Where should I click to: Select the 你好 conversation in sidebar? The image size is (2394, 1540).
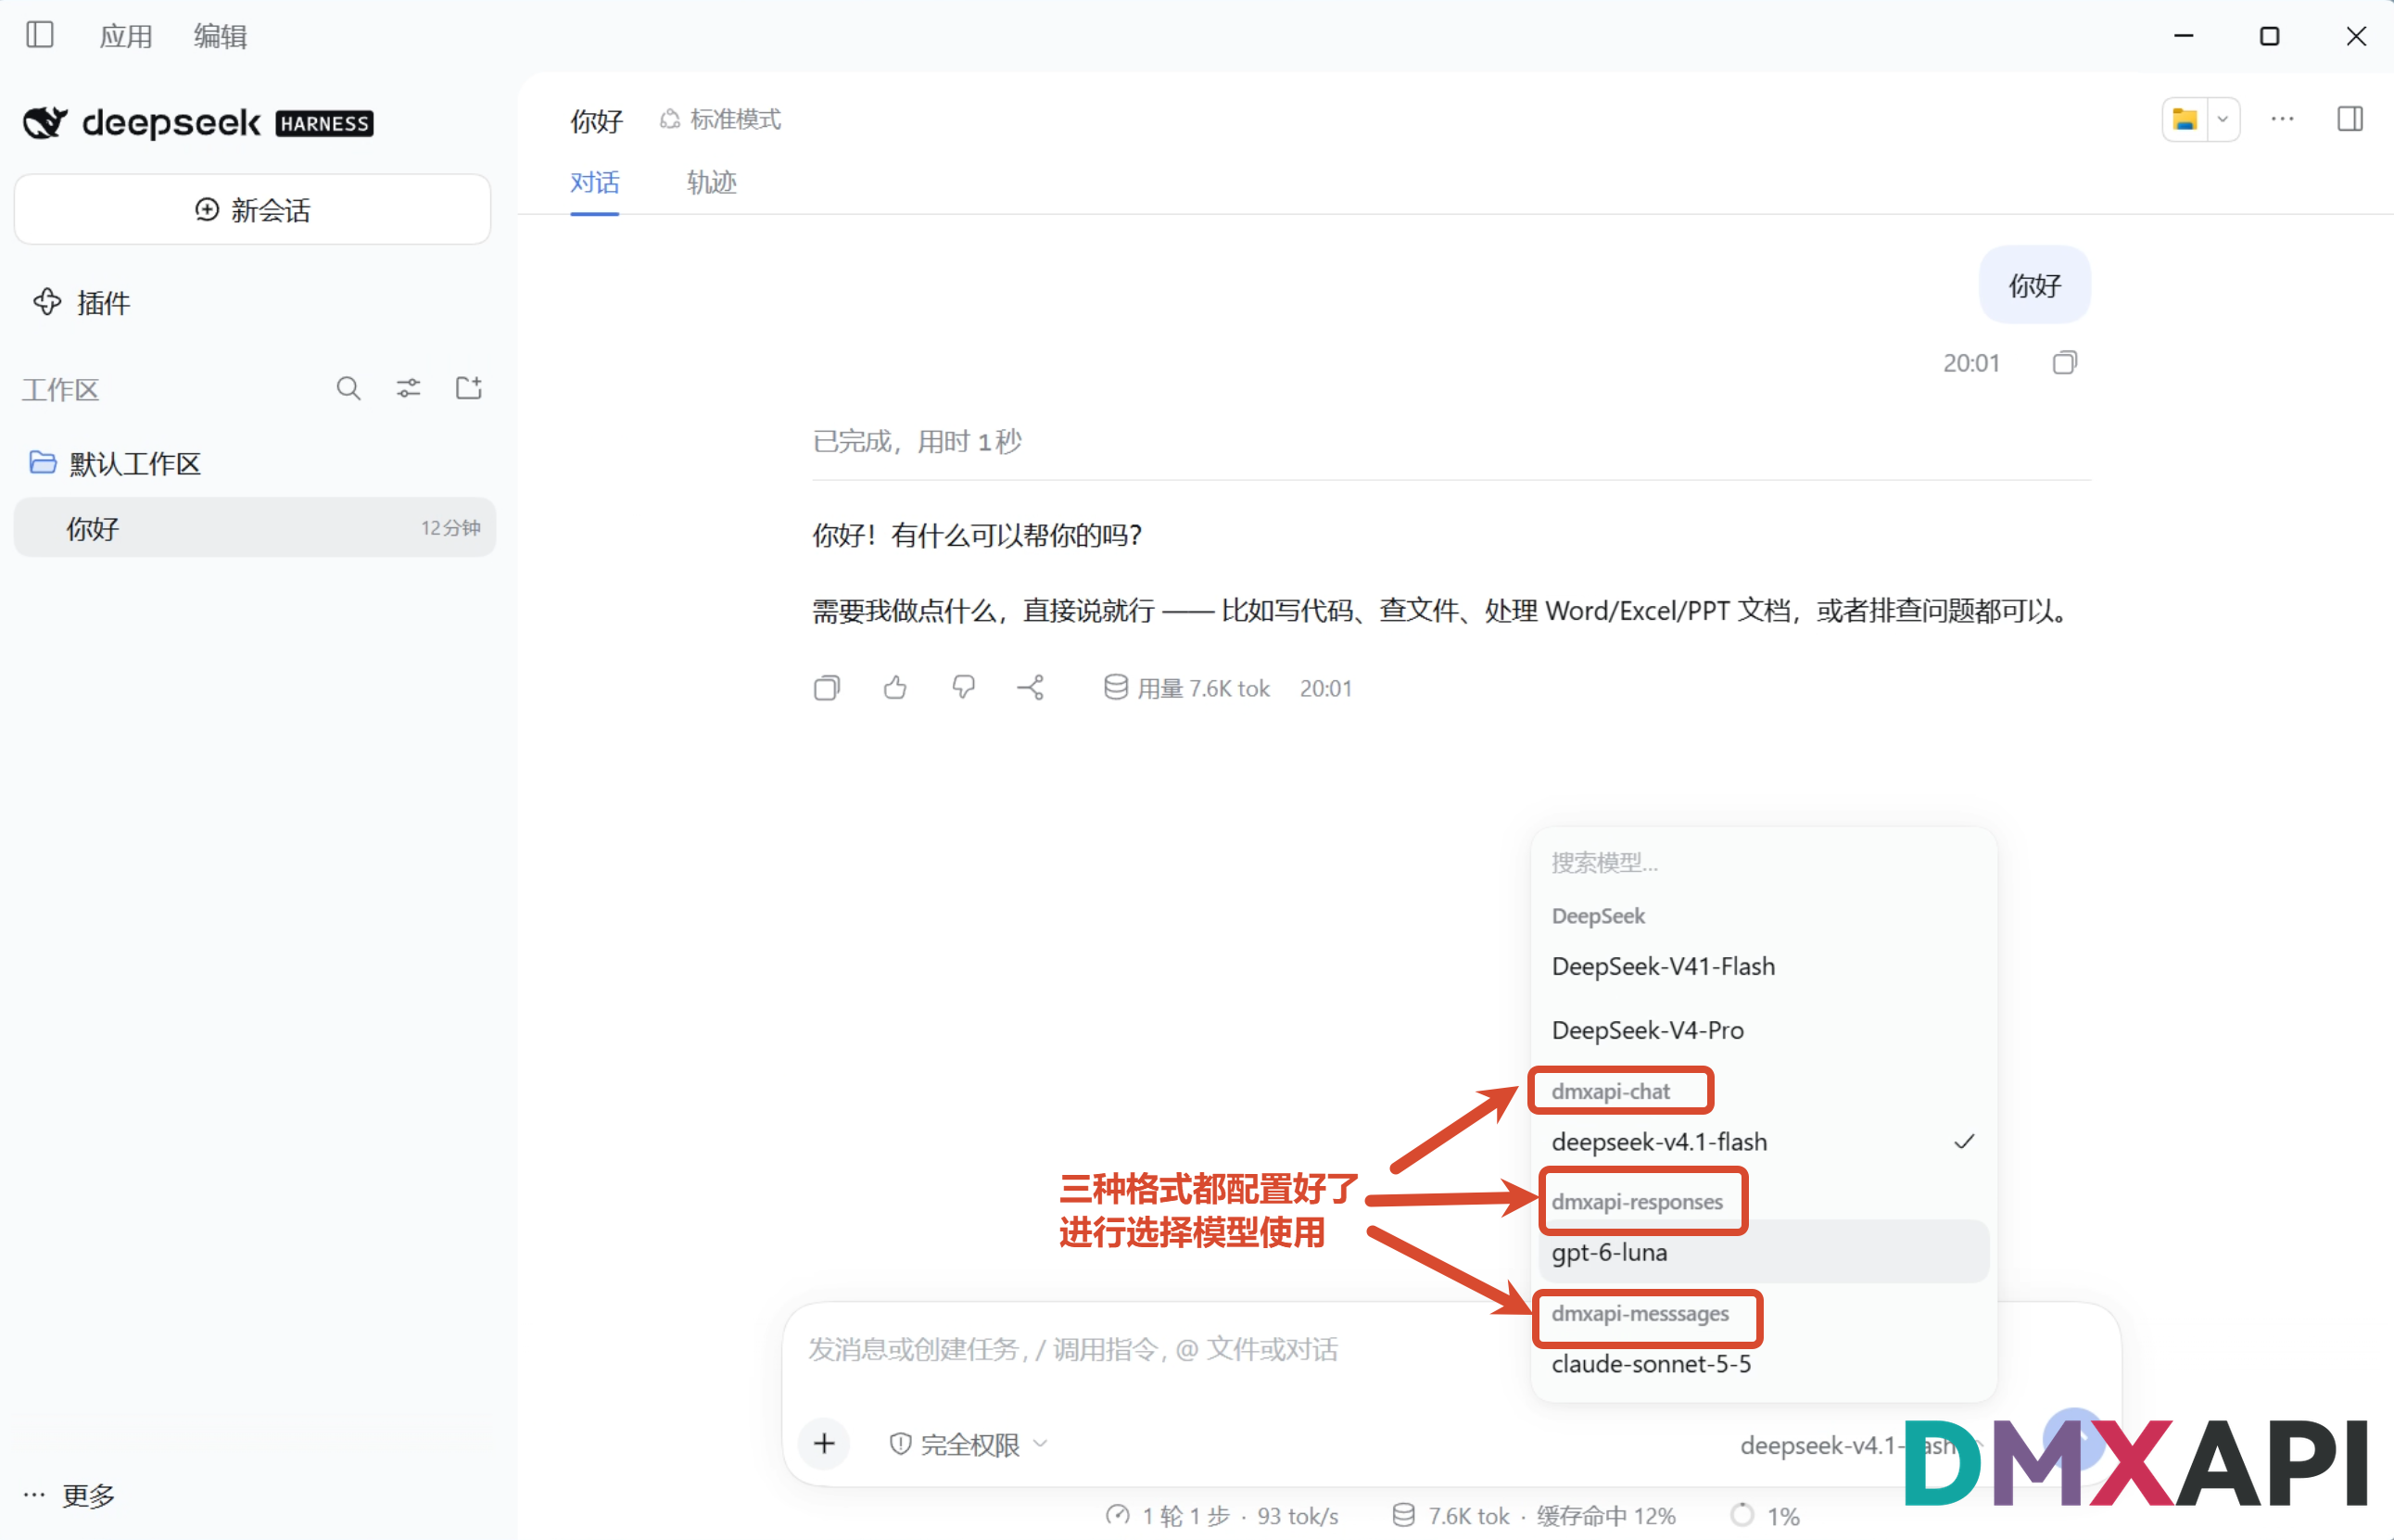255,527
